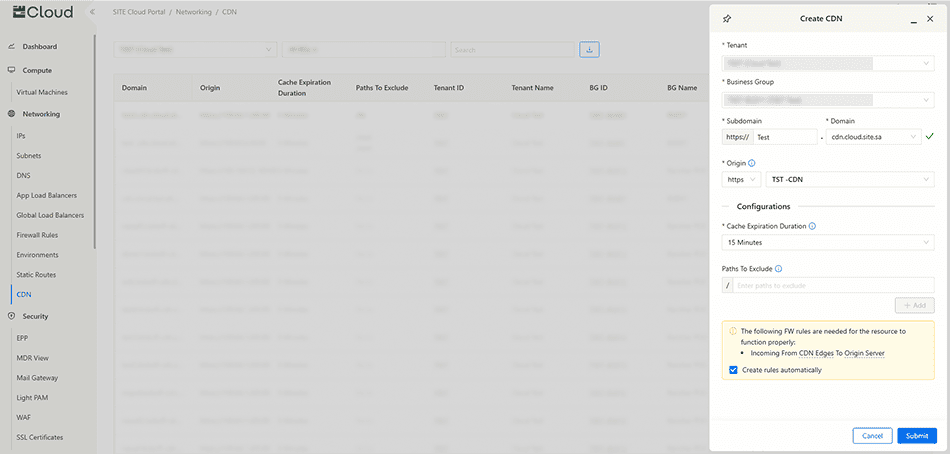The height and width of the screenshot is (454, 950).
Task: Click the Security shield icon in sidebar
Action: pyautogui.click(x=11, y=316)
